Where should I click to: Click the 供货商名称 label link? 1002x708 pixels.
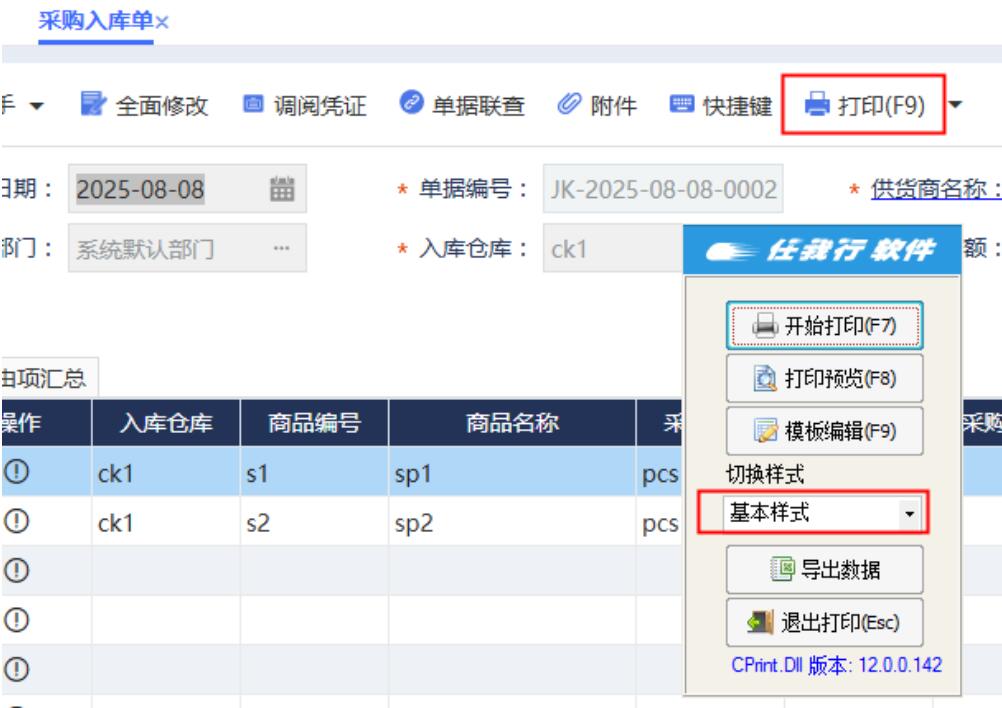click(935, 189)
